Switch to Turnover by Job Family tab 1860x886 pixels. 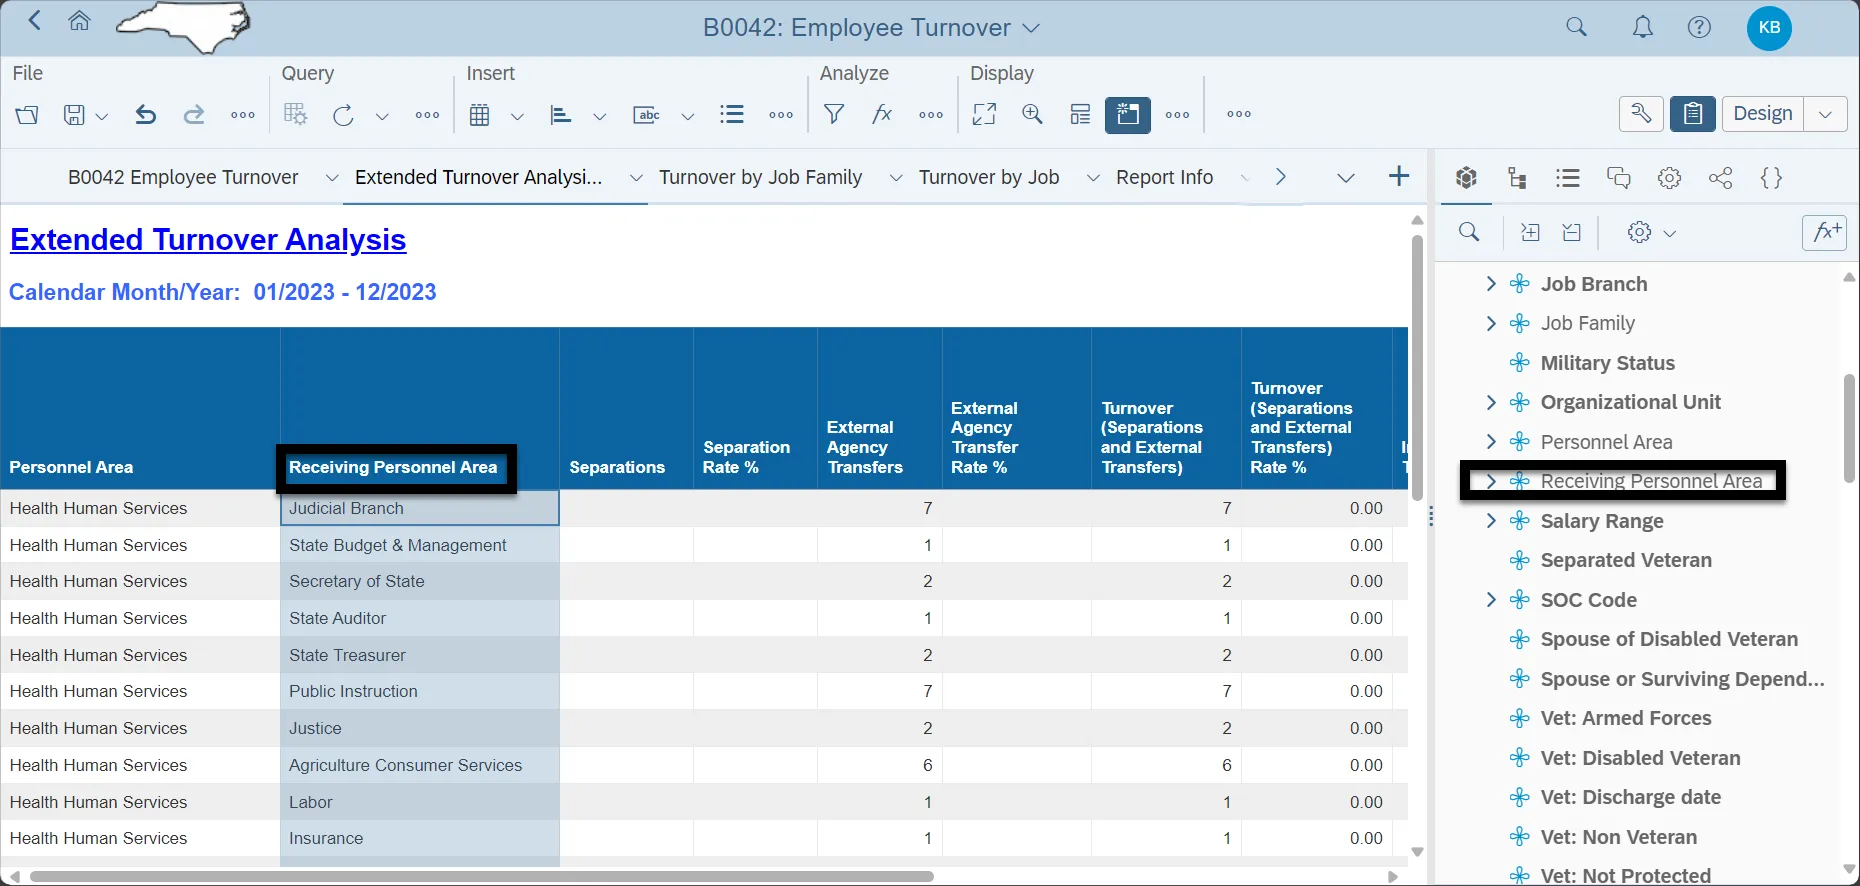click(x=760, y=178)
